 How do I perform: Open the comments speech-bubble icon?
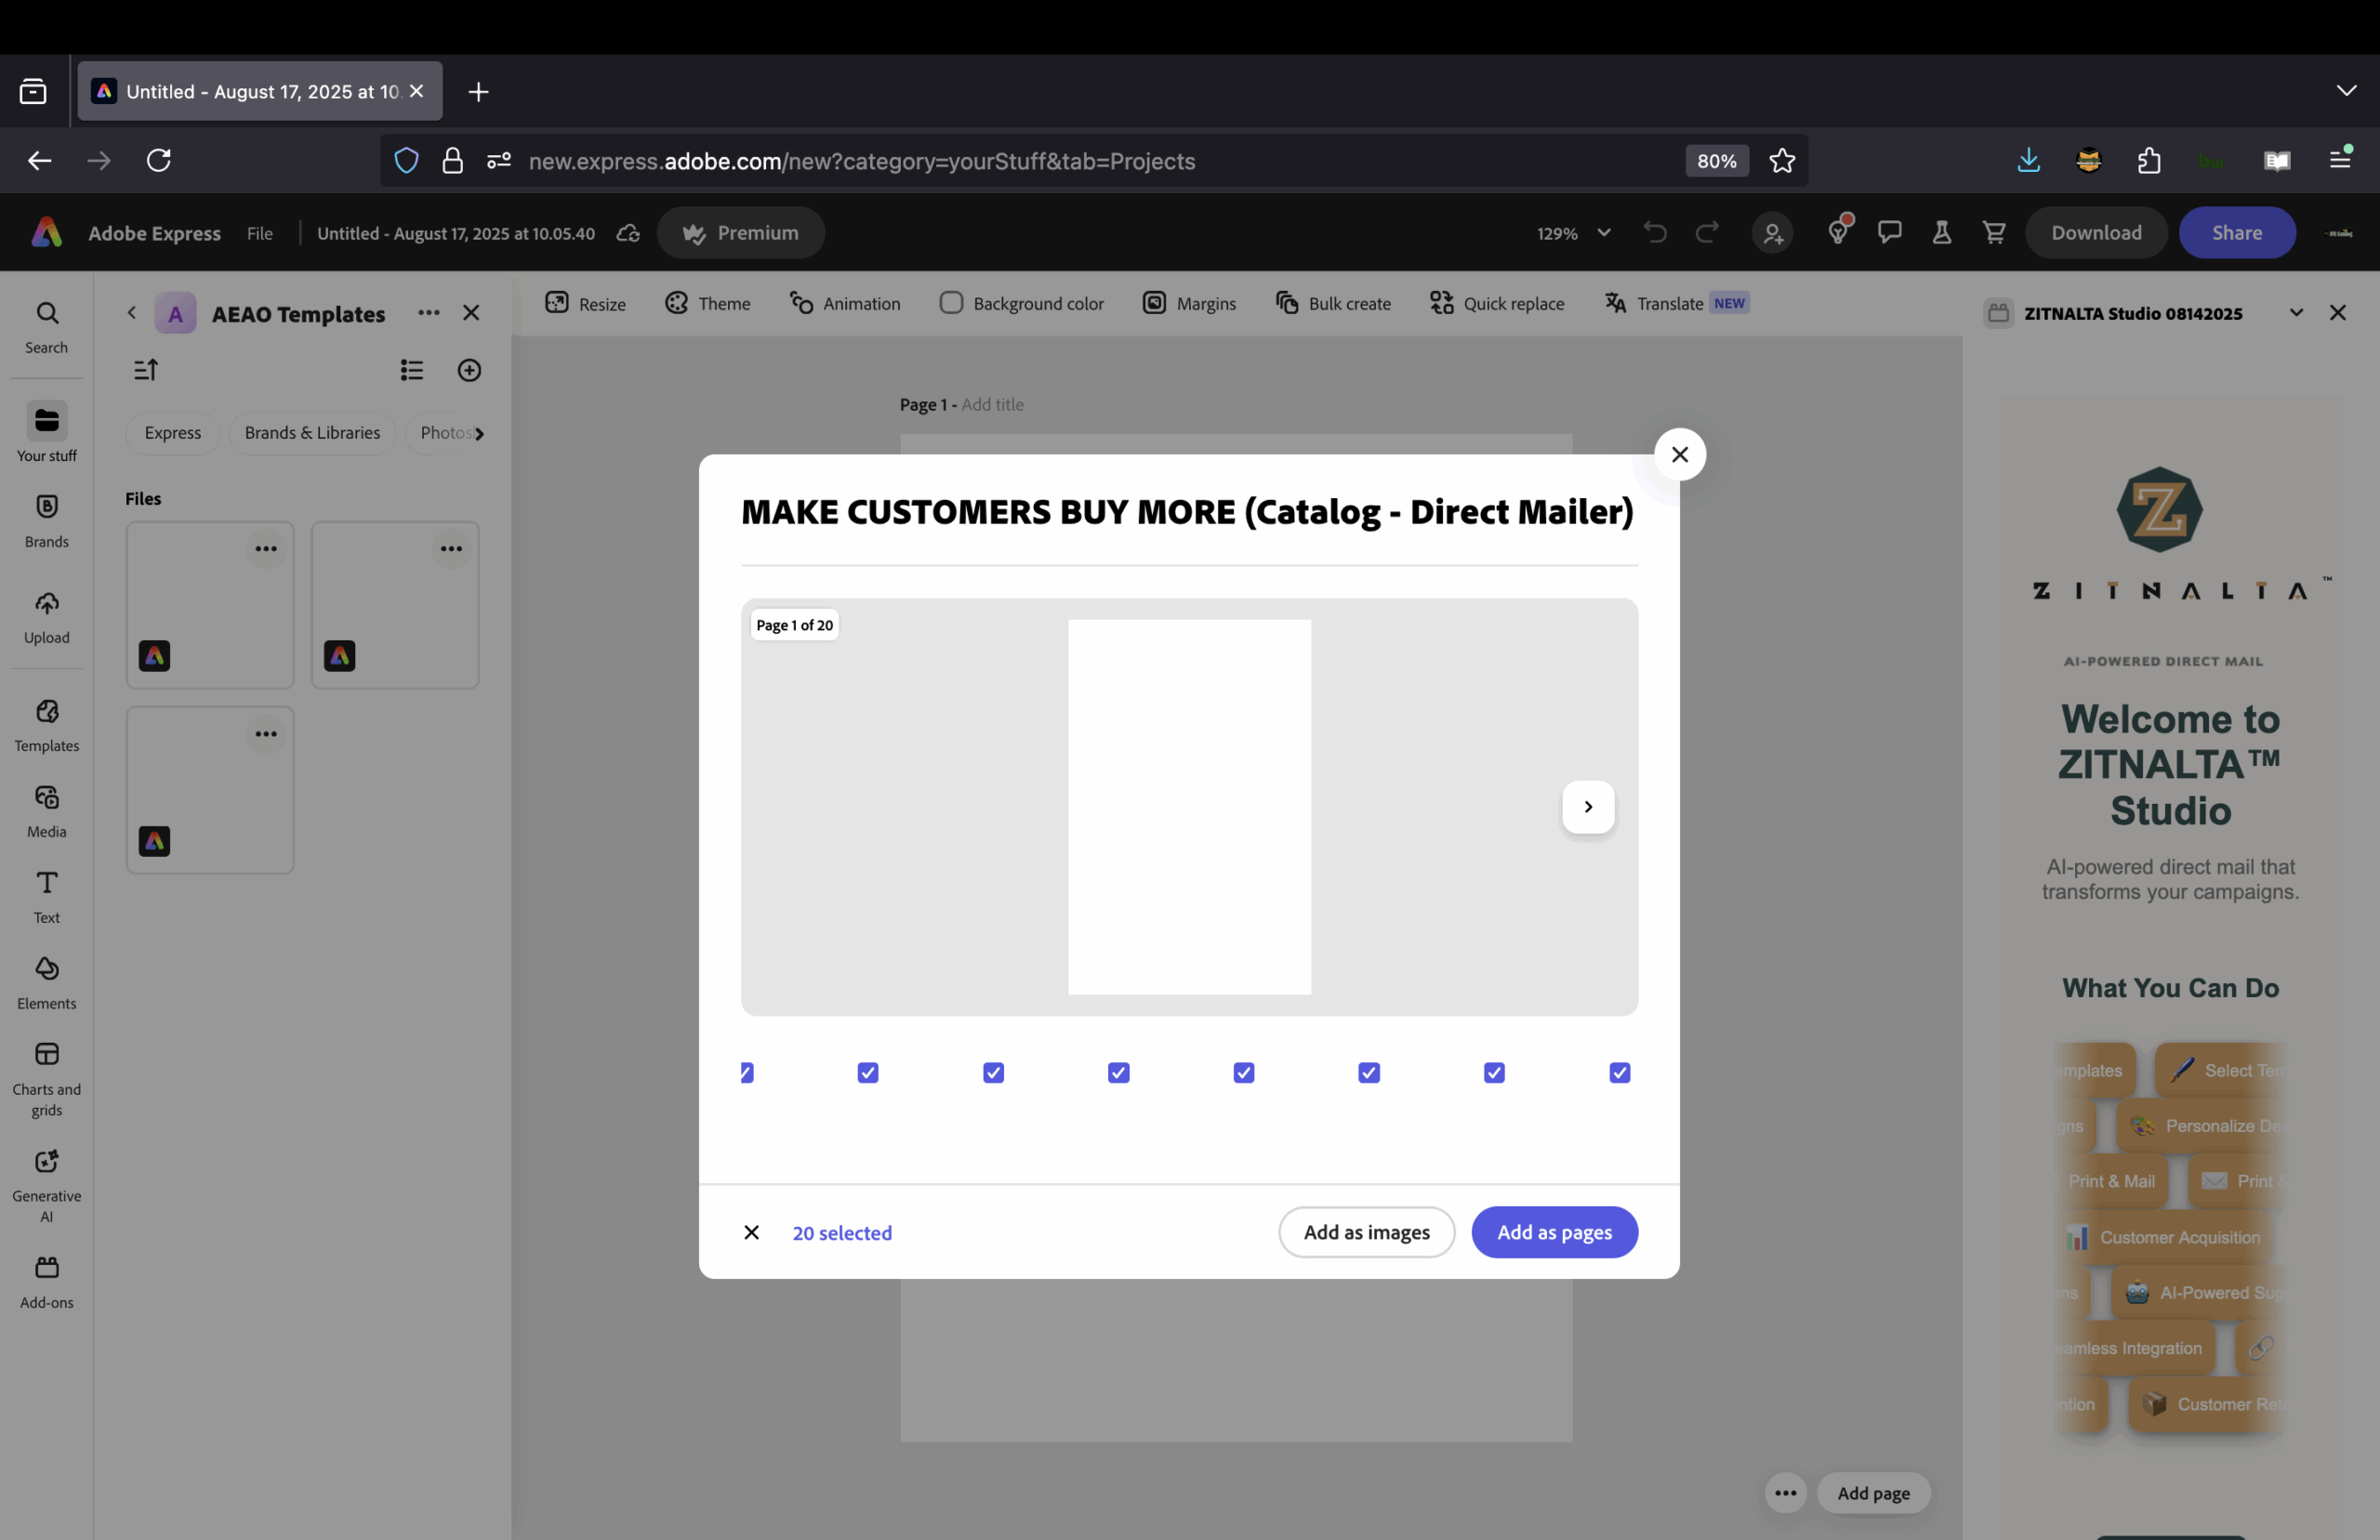1889,232
